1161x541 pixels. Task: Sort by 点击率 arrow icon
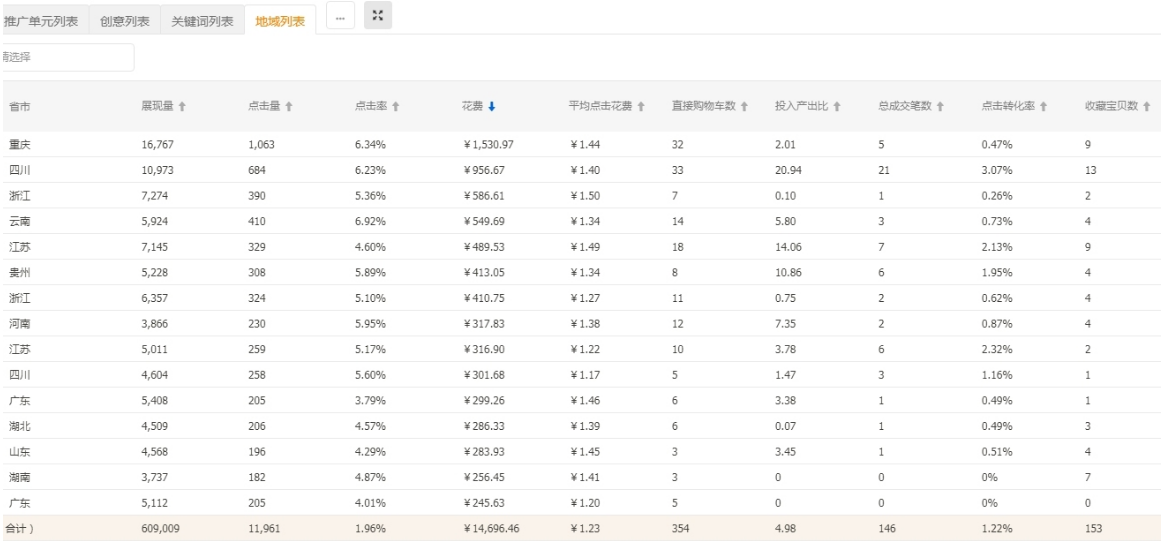click(x=395, y=107)
